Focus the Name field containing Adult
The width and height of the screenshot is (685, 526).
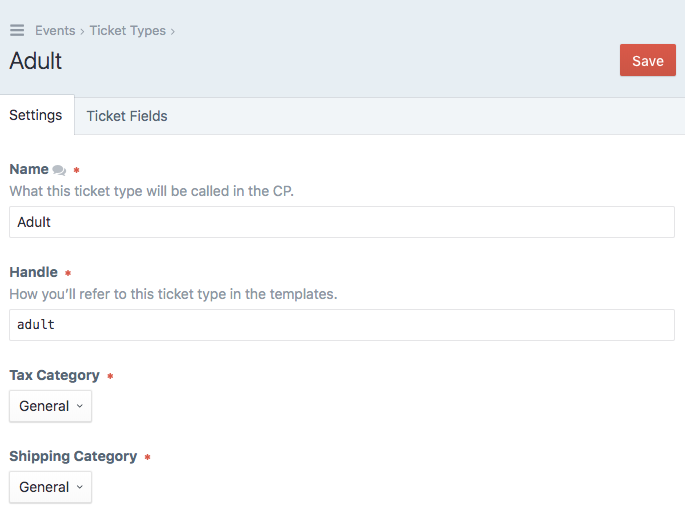[342, 222]
